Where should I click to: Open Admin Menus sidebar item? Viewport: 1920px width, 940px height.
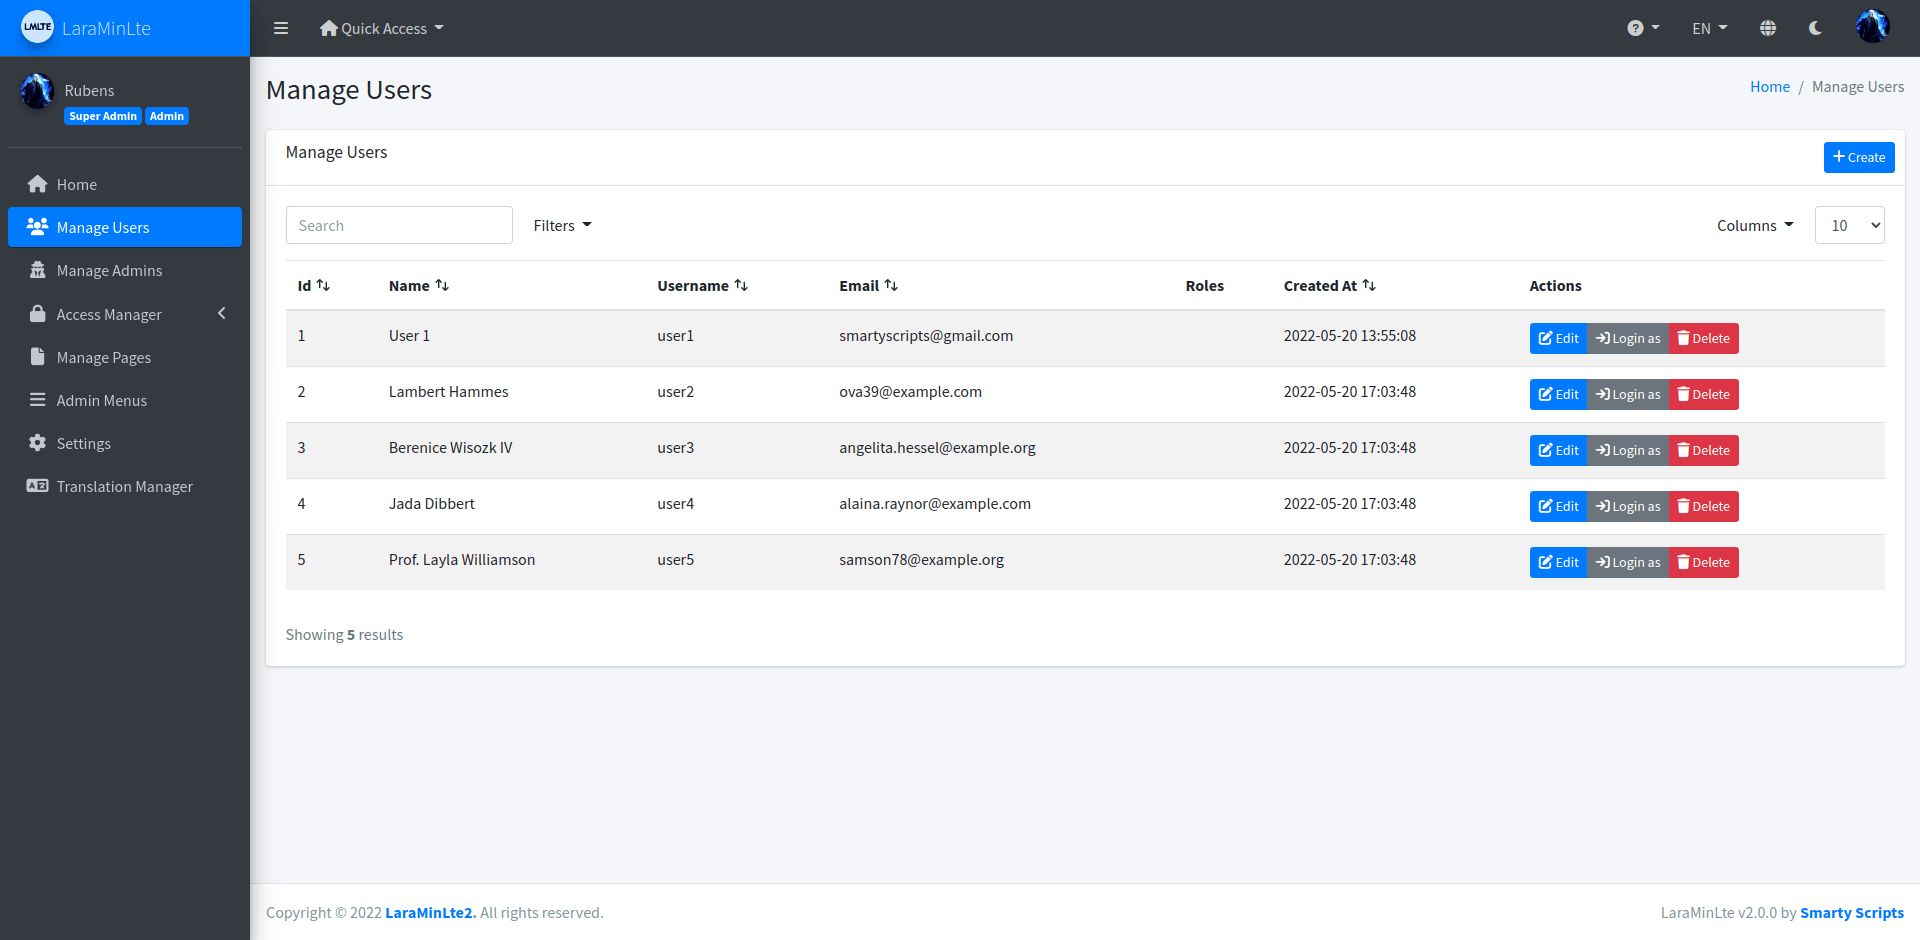pos(125,400)
